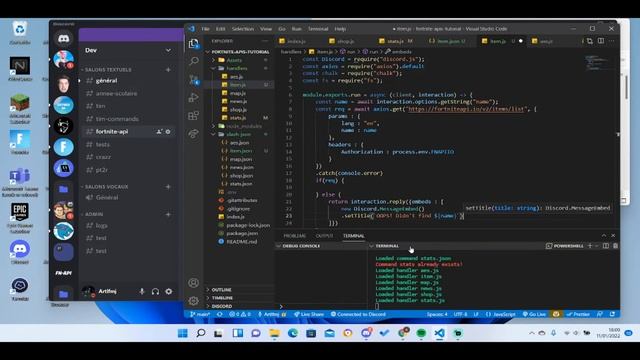Image resolution: width=640 pixels, height=360 pixels.
Task: Click the Explorer panel ellipsis menu
Action: pos(265,41)
